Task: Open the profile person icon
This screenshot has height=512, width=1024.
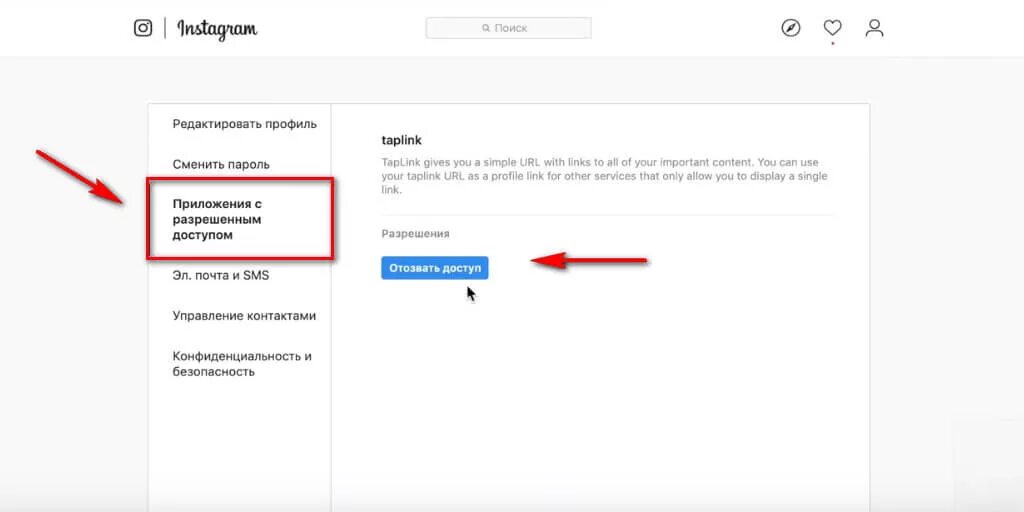Action: pyautogui.click(x=874, y=28)
